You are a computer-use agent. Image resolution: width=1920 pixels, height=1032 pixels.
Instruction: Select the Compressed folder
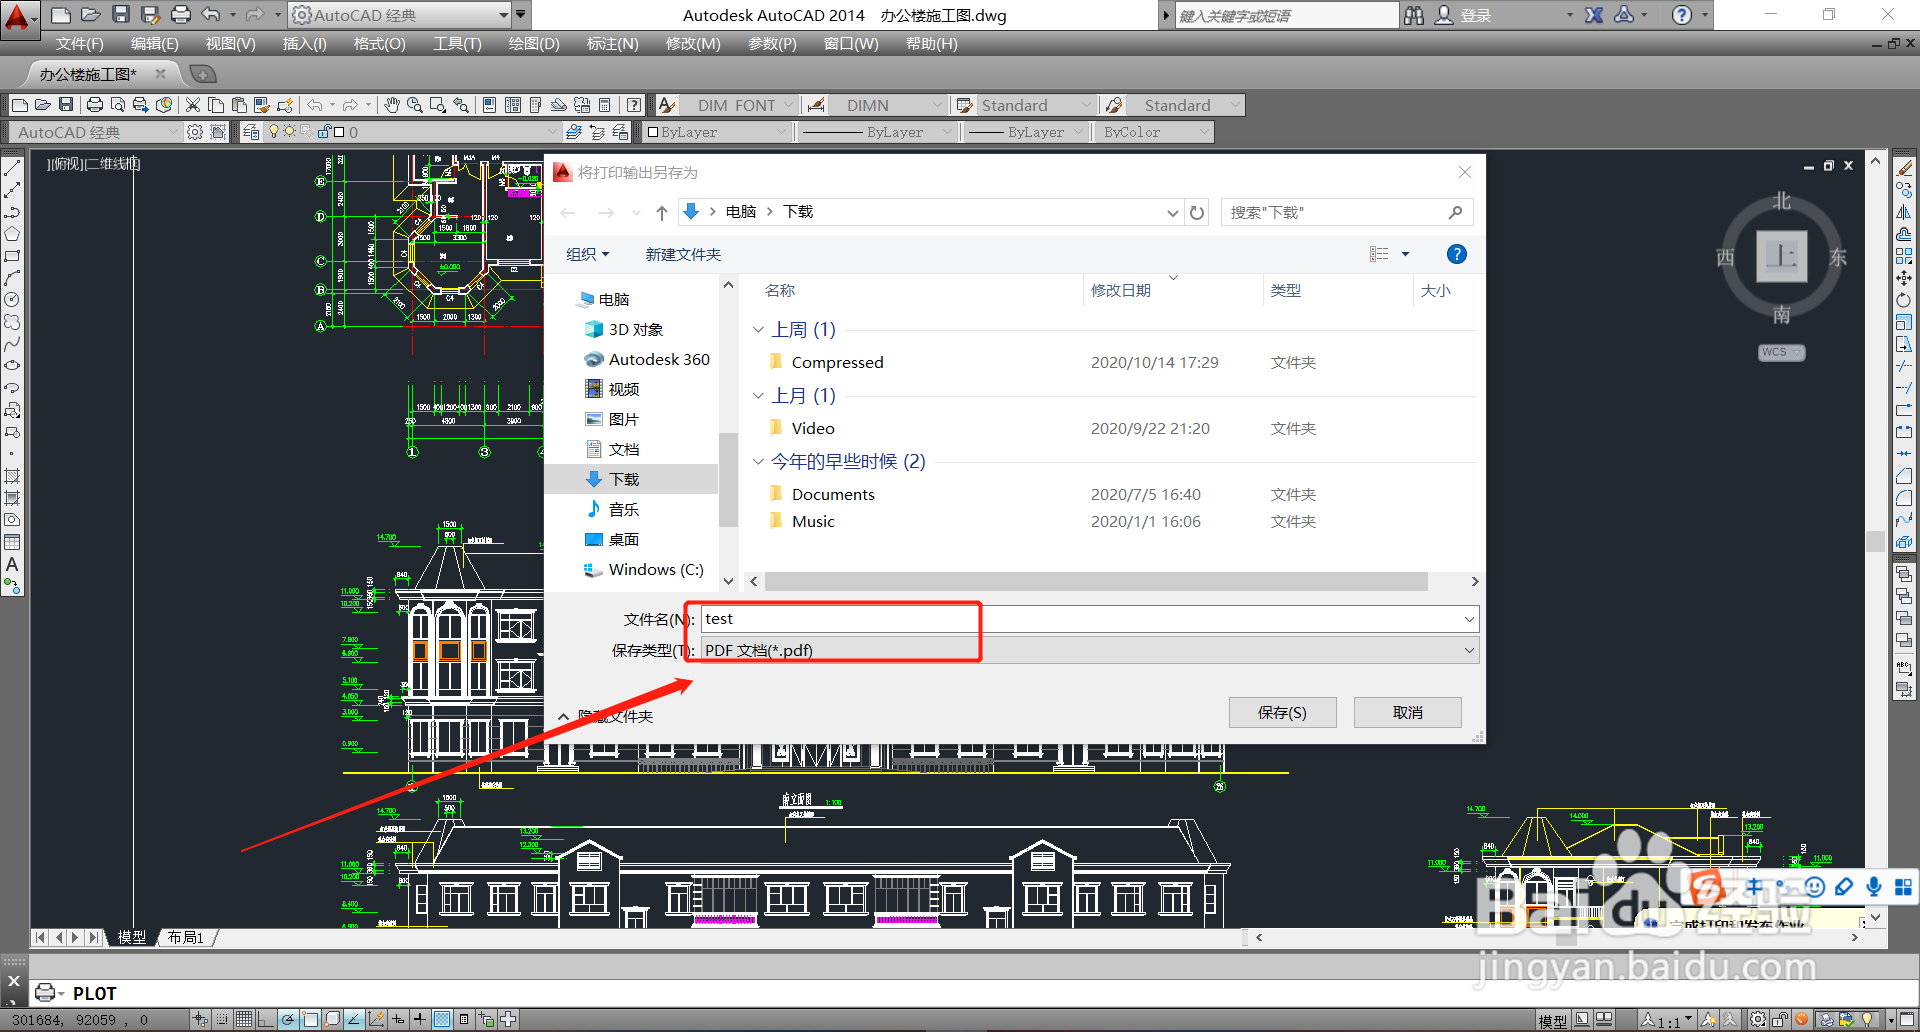[x=837, y=362]
